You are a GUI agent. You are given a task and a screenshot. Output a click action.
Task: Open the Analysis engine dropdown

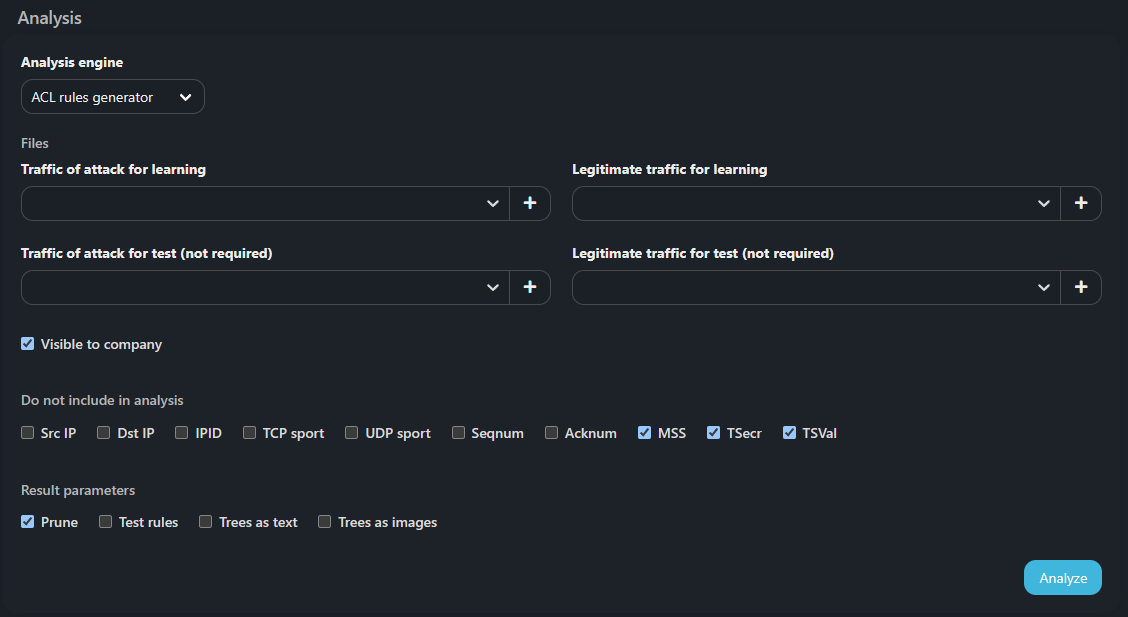pyautogui.click(x=112, y=97)
